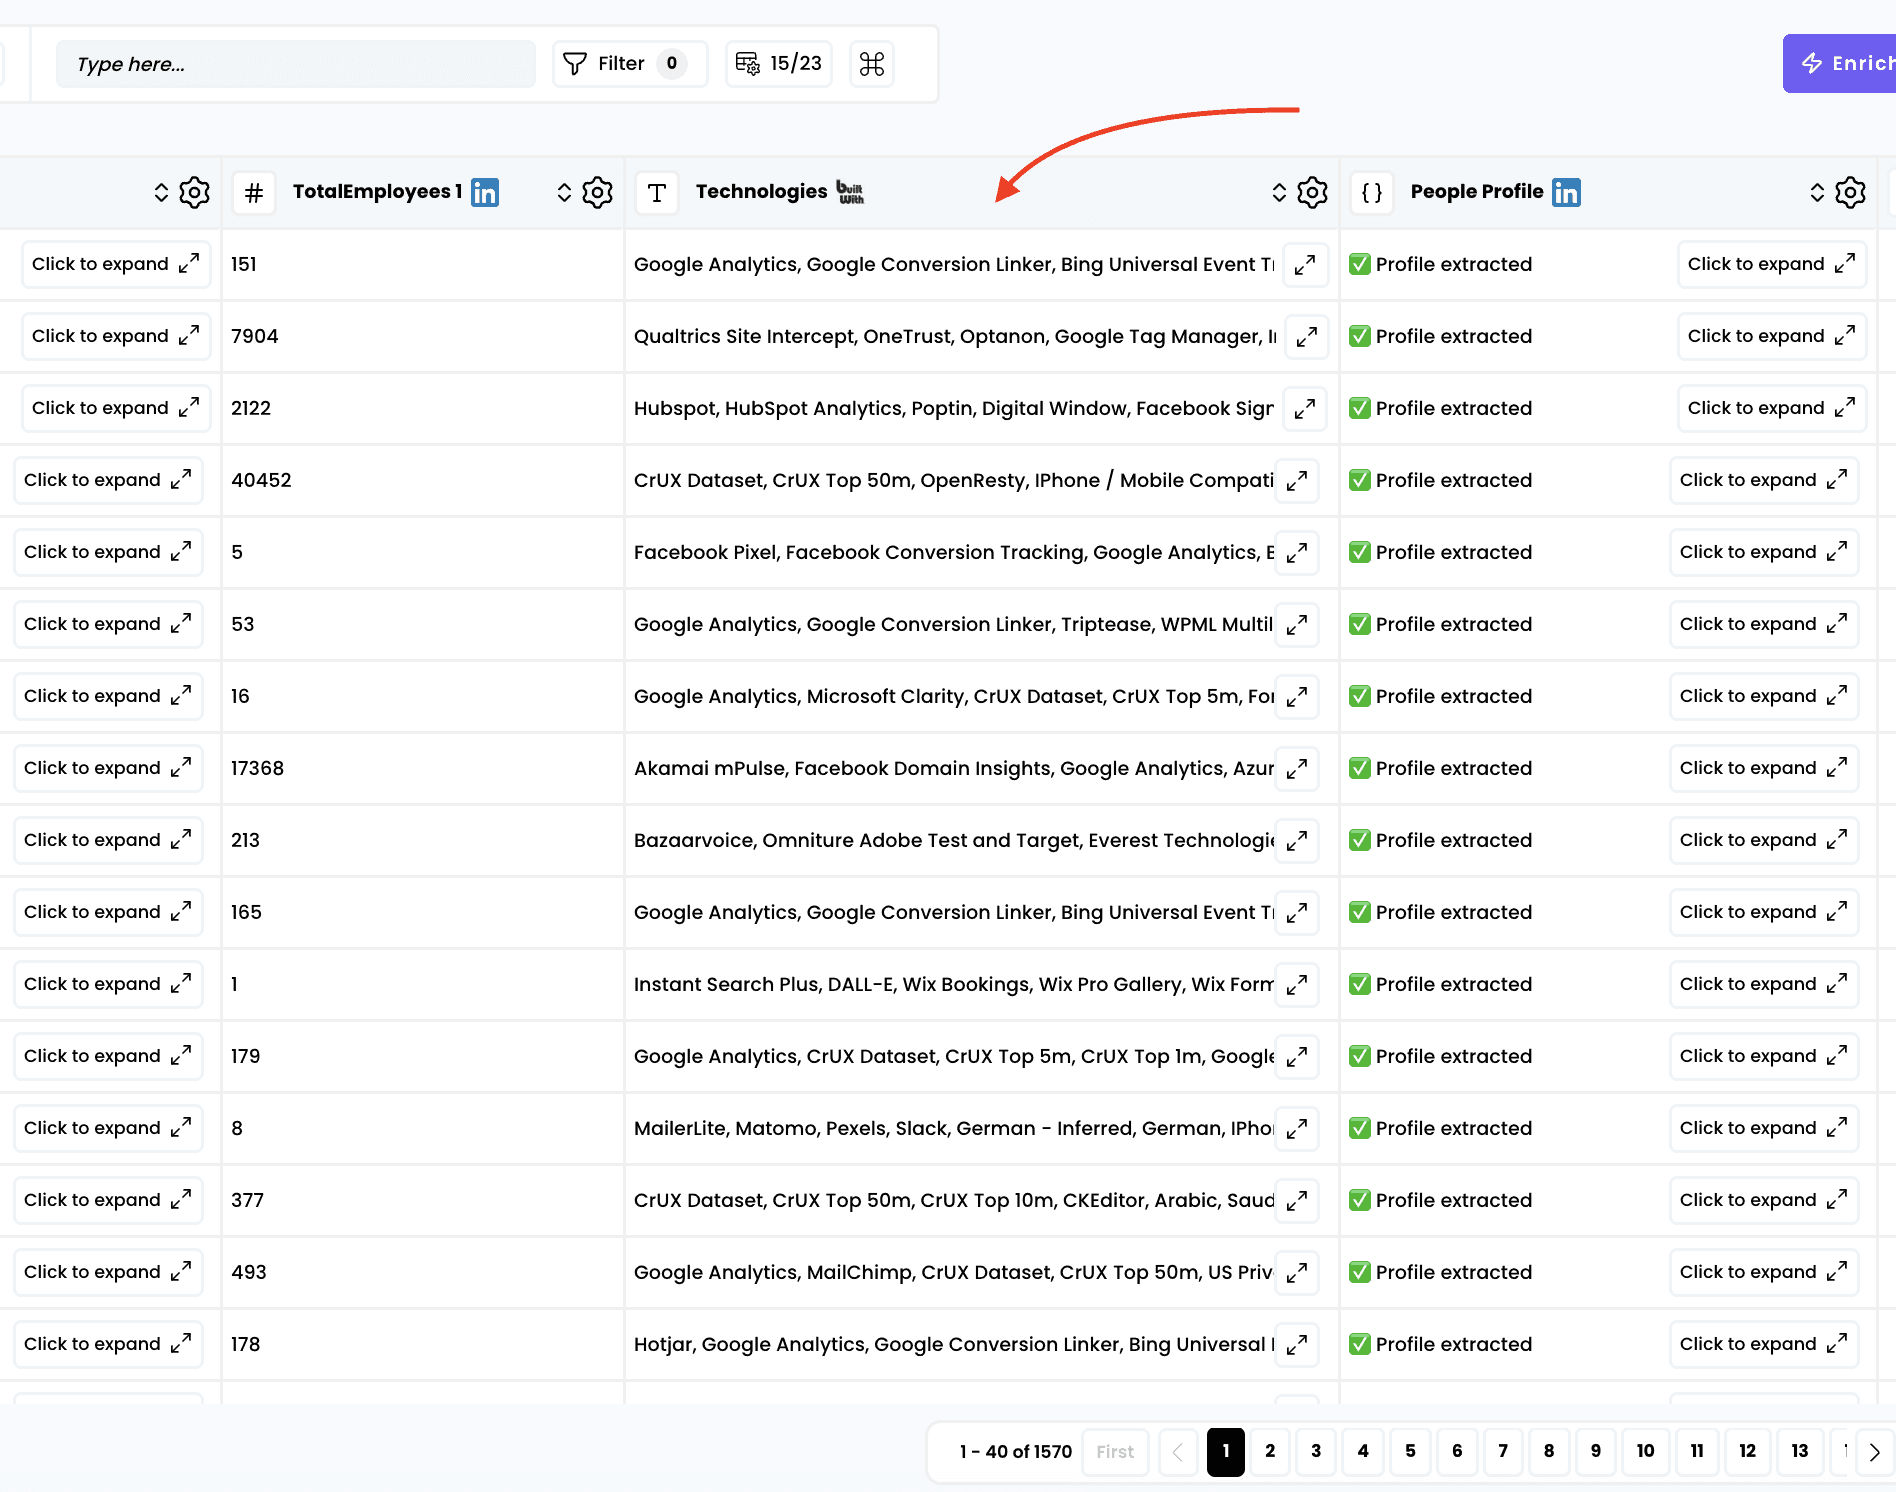The height and width of the screenshot is (1492, 1896).
Task: Expand People Profile for the 17368 employees row
Action: click(1764, 768)
